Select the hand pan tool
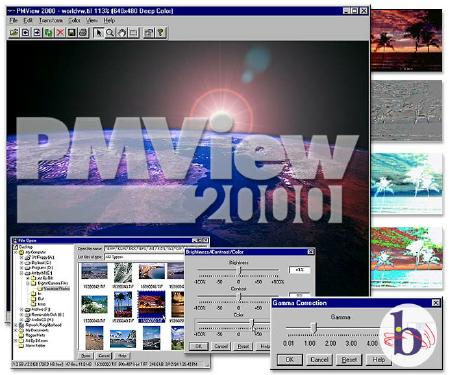450x375 pixels. (122, 32)
